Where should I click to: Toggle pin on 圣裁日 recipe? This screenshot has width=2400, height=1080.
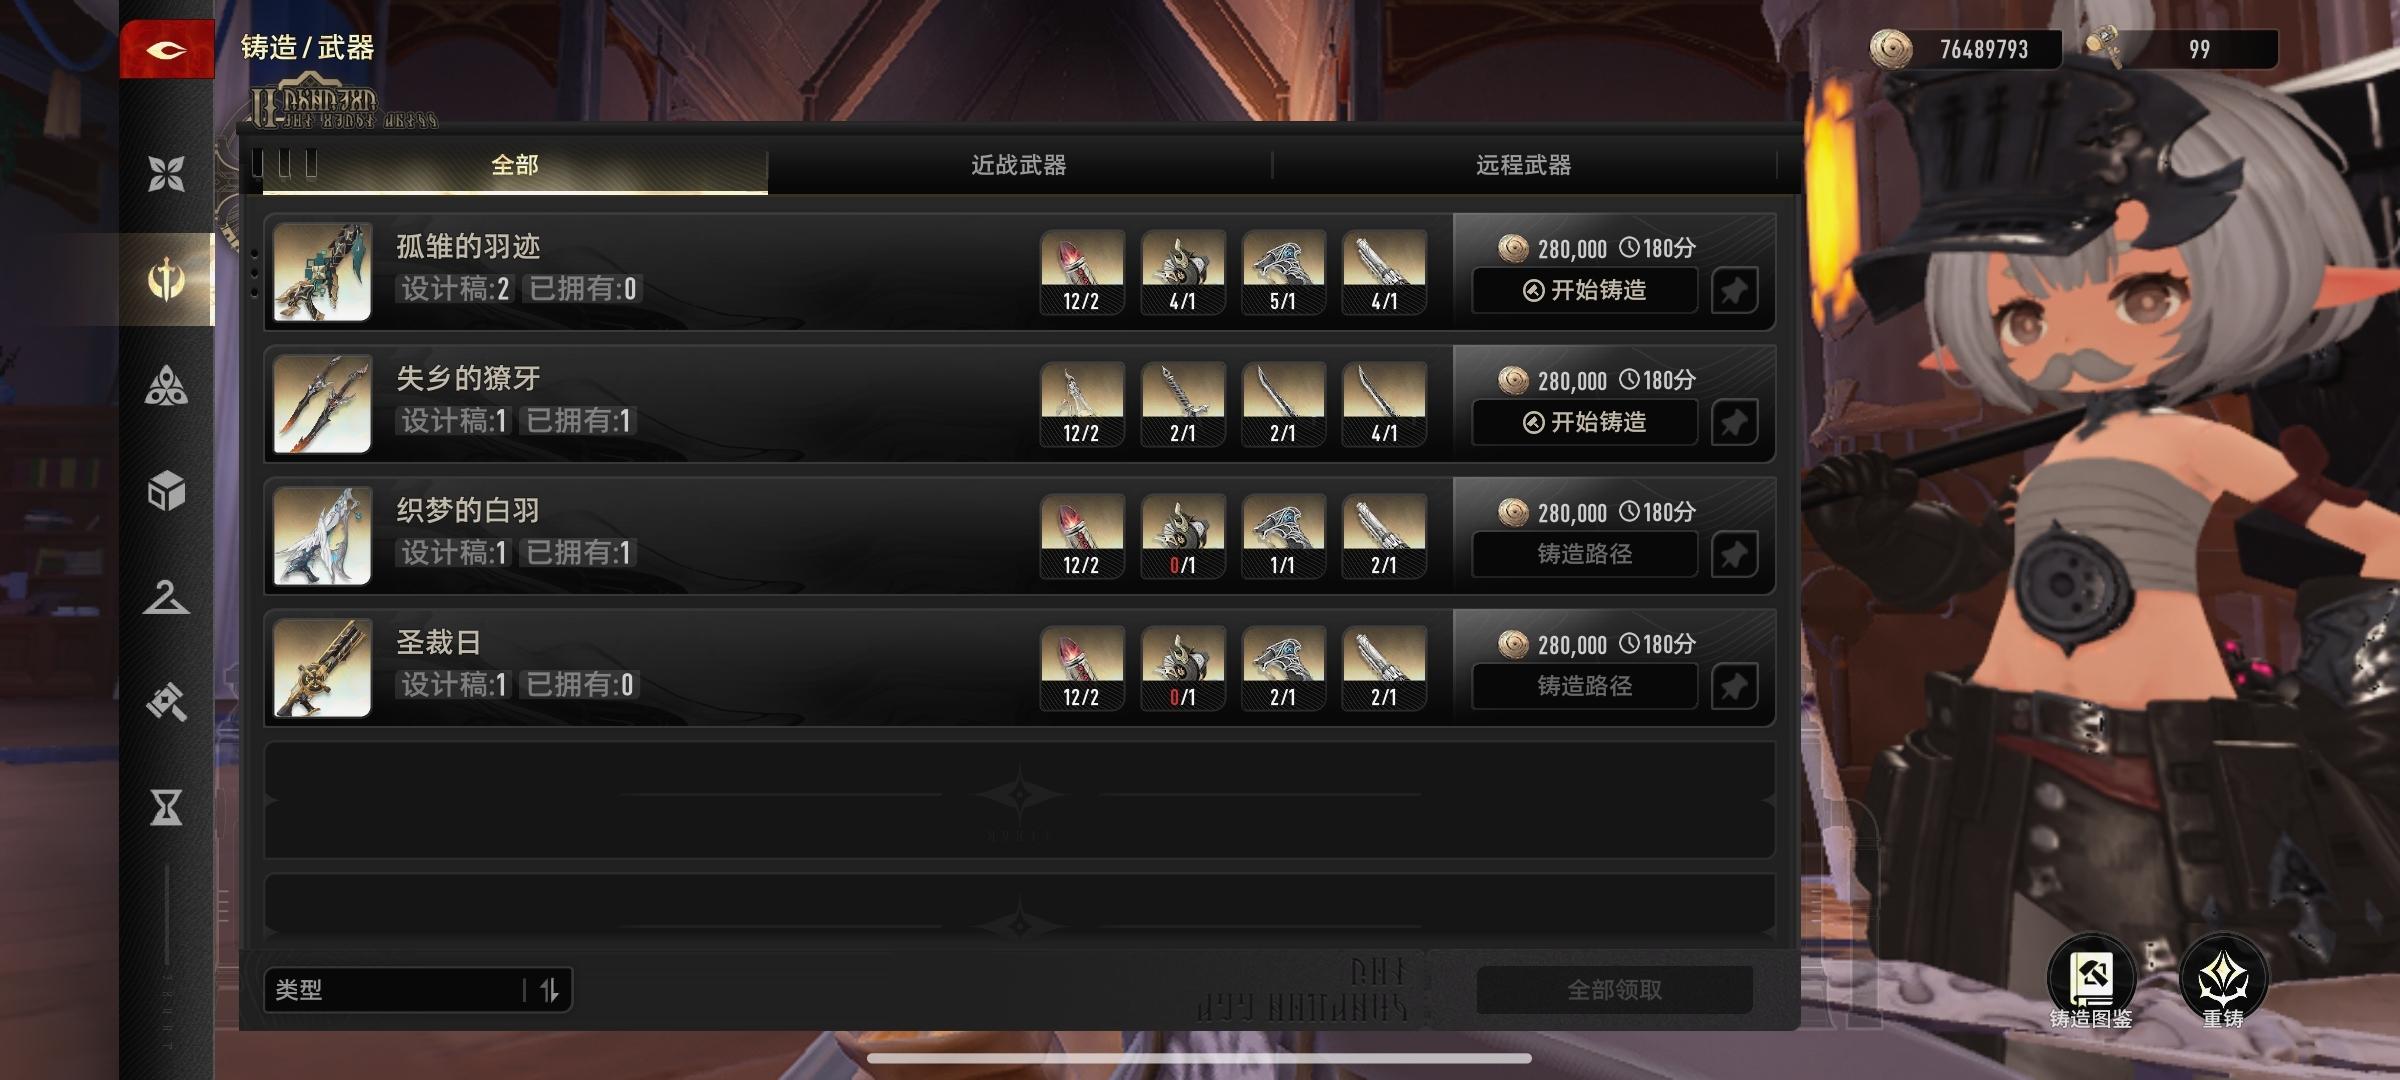[1734, 687]
